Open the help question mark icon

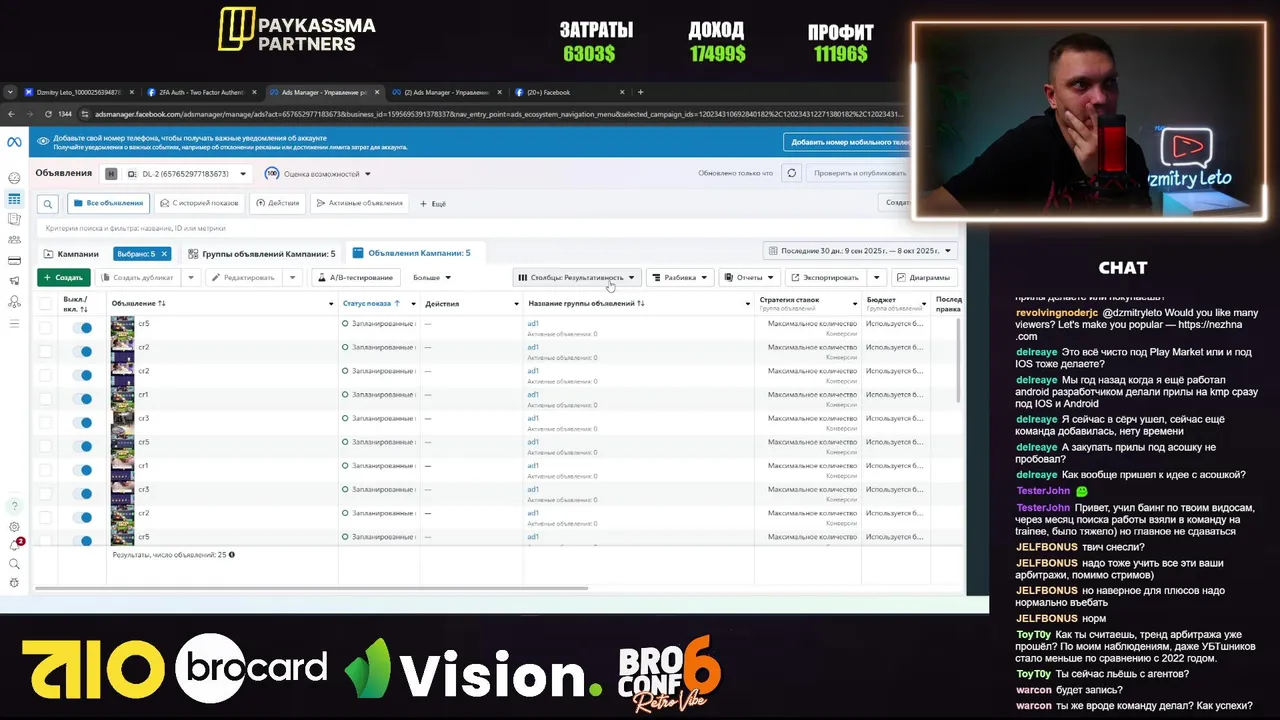point(14,506)
